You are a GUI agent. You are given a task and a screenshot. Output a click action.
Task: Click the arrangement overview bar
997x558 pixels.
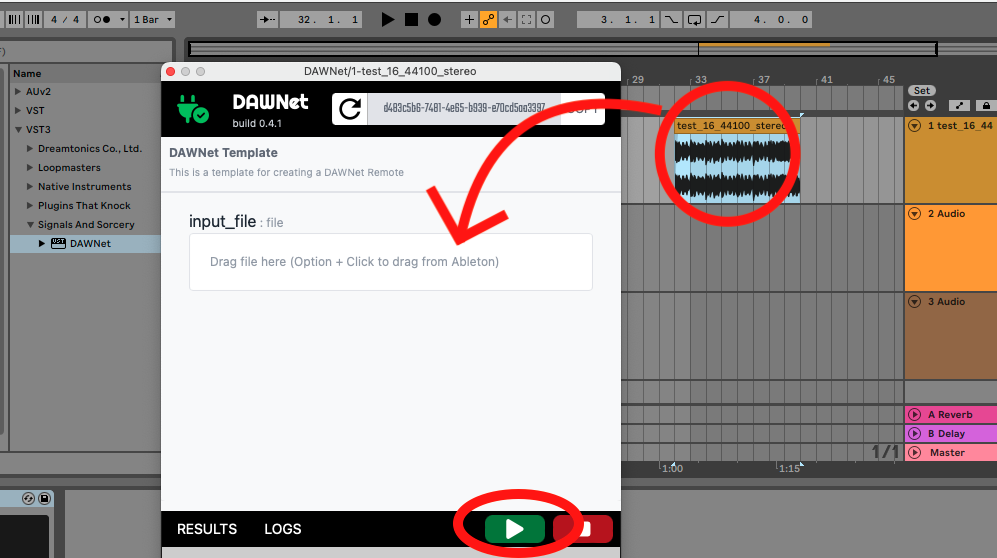[x=563, y=48]
